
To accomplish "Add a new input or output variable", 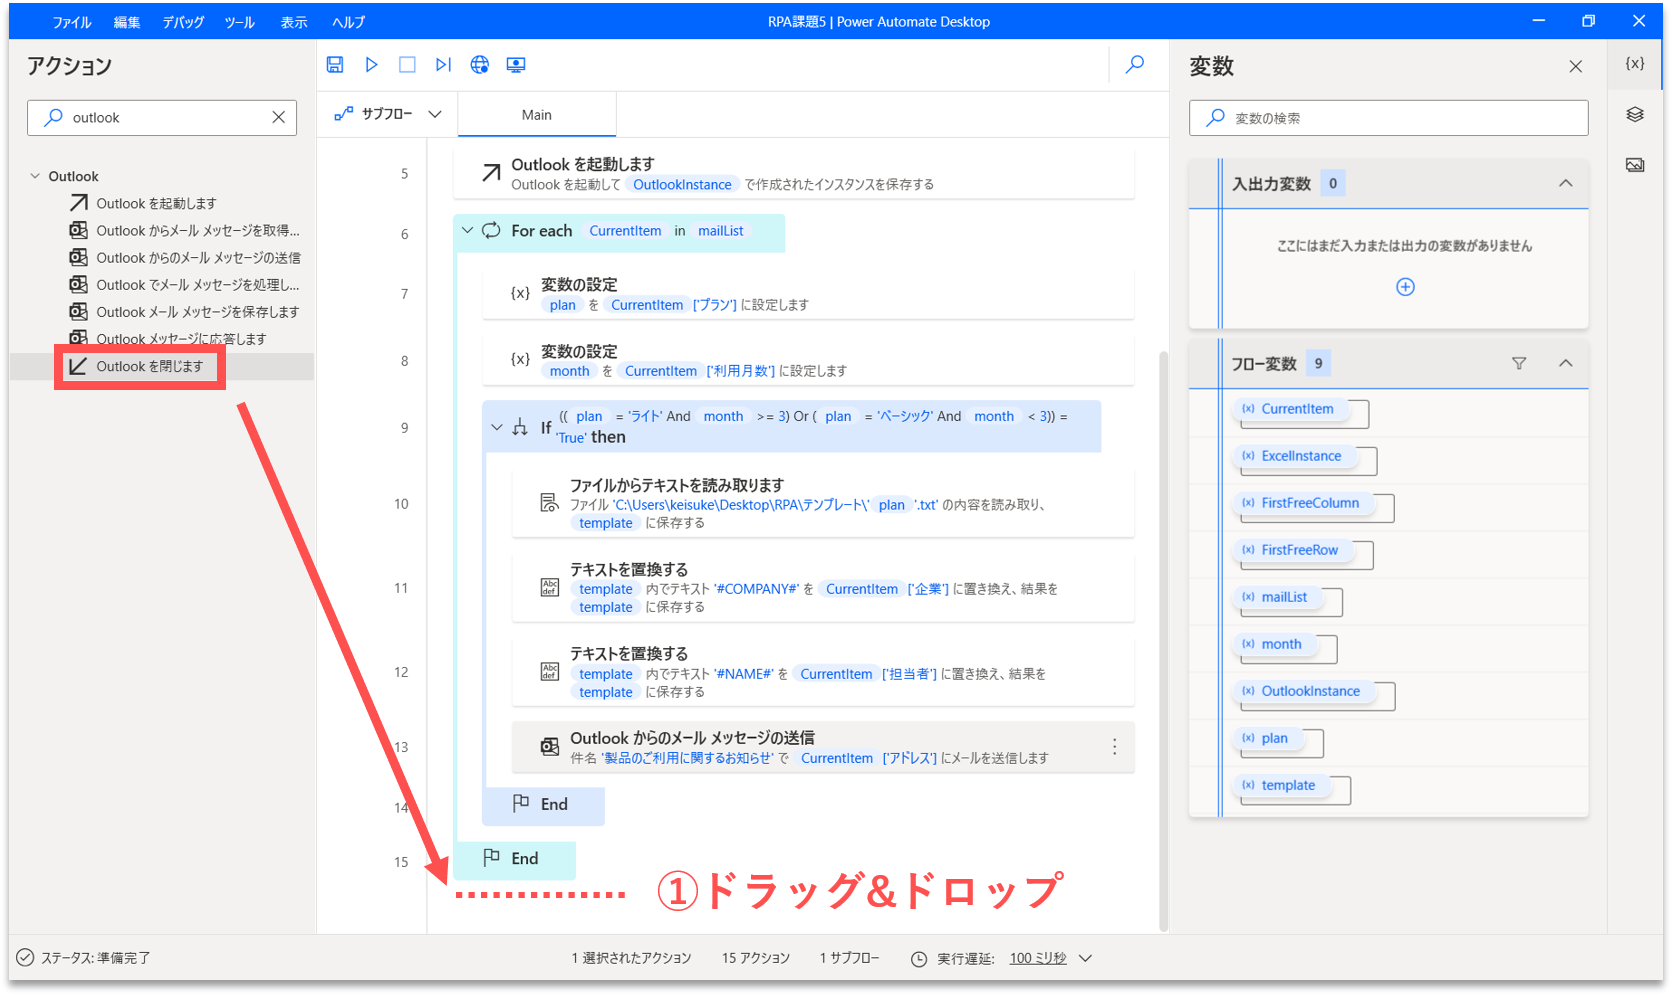I will pyautogui.click(x=1405, y=287).
